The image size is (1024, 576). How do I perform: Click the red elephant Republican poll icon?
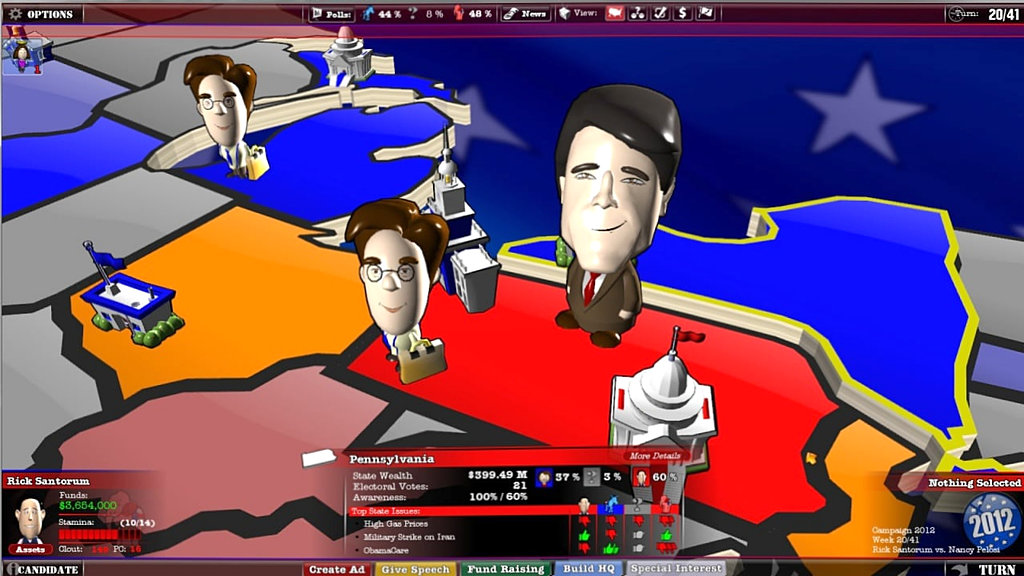[x=459, y=13]
